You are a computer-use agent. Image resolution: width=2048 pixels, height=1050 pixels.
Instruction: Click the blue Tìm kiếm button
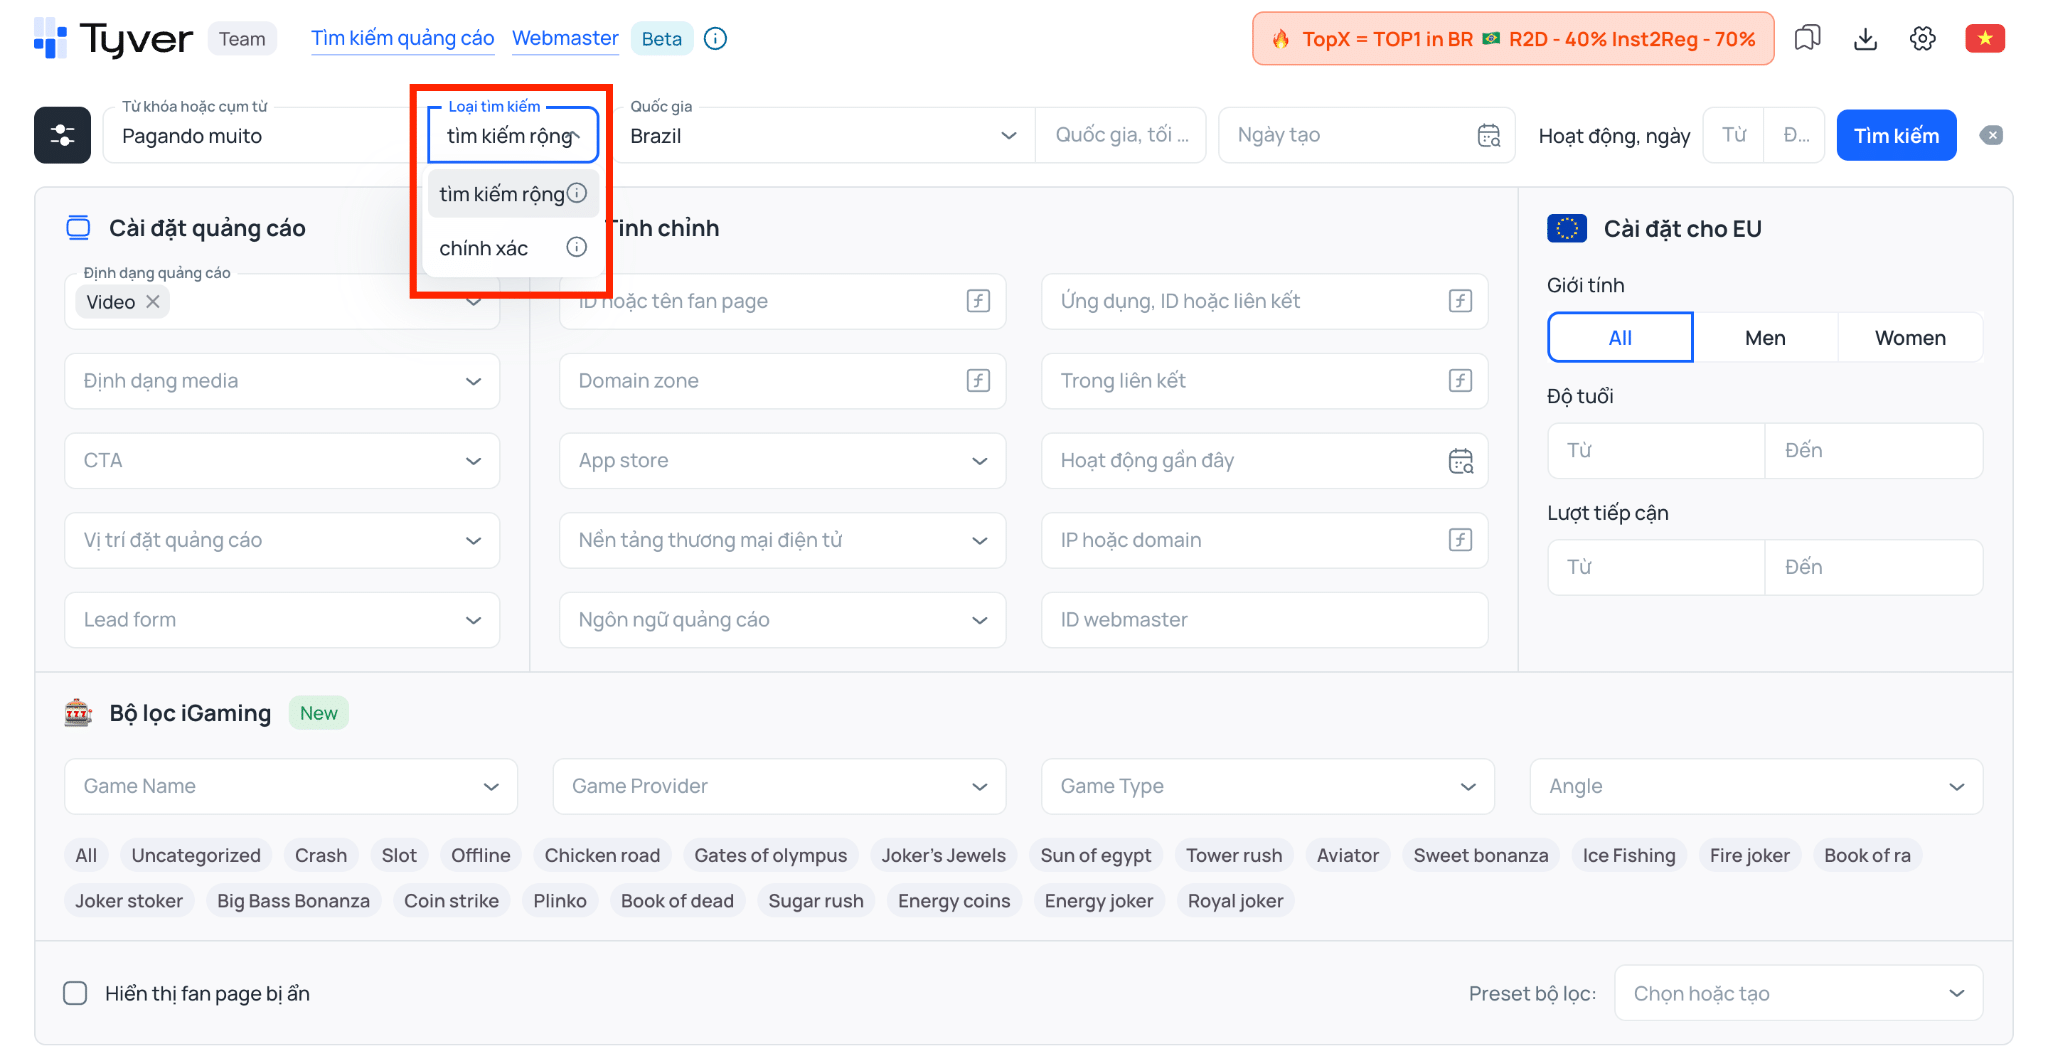click(x=1896, y=135)
